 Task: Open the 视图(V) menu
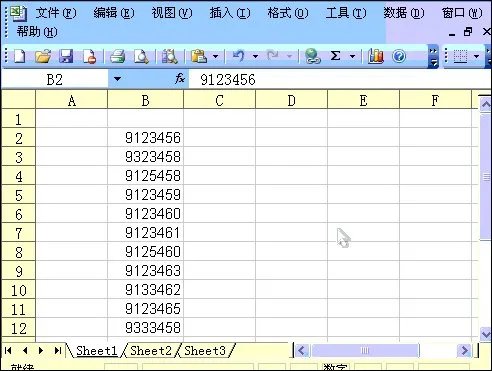[172, 13]
